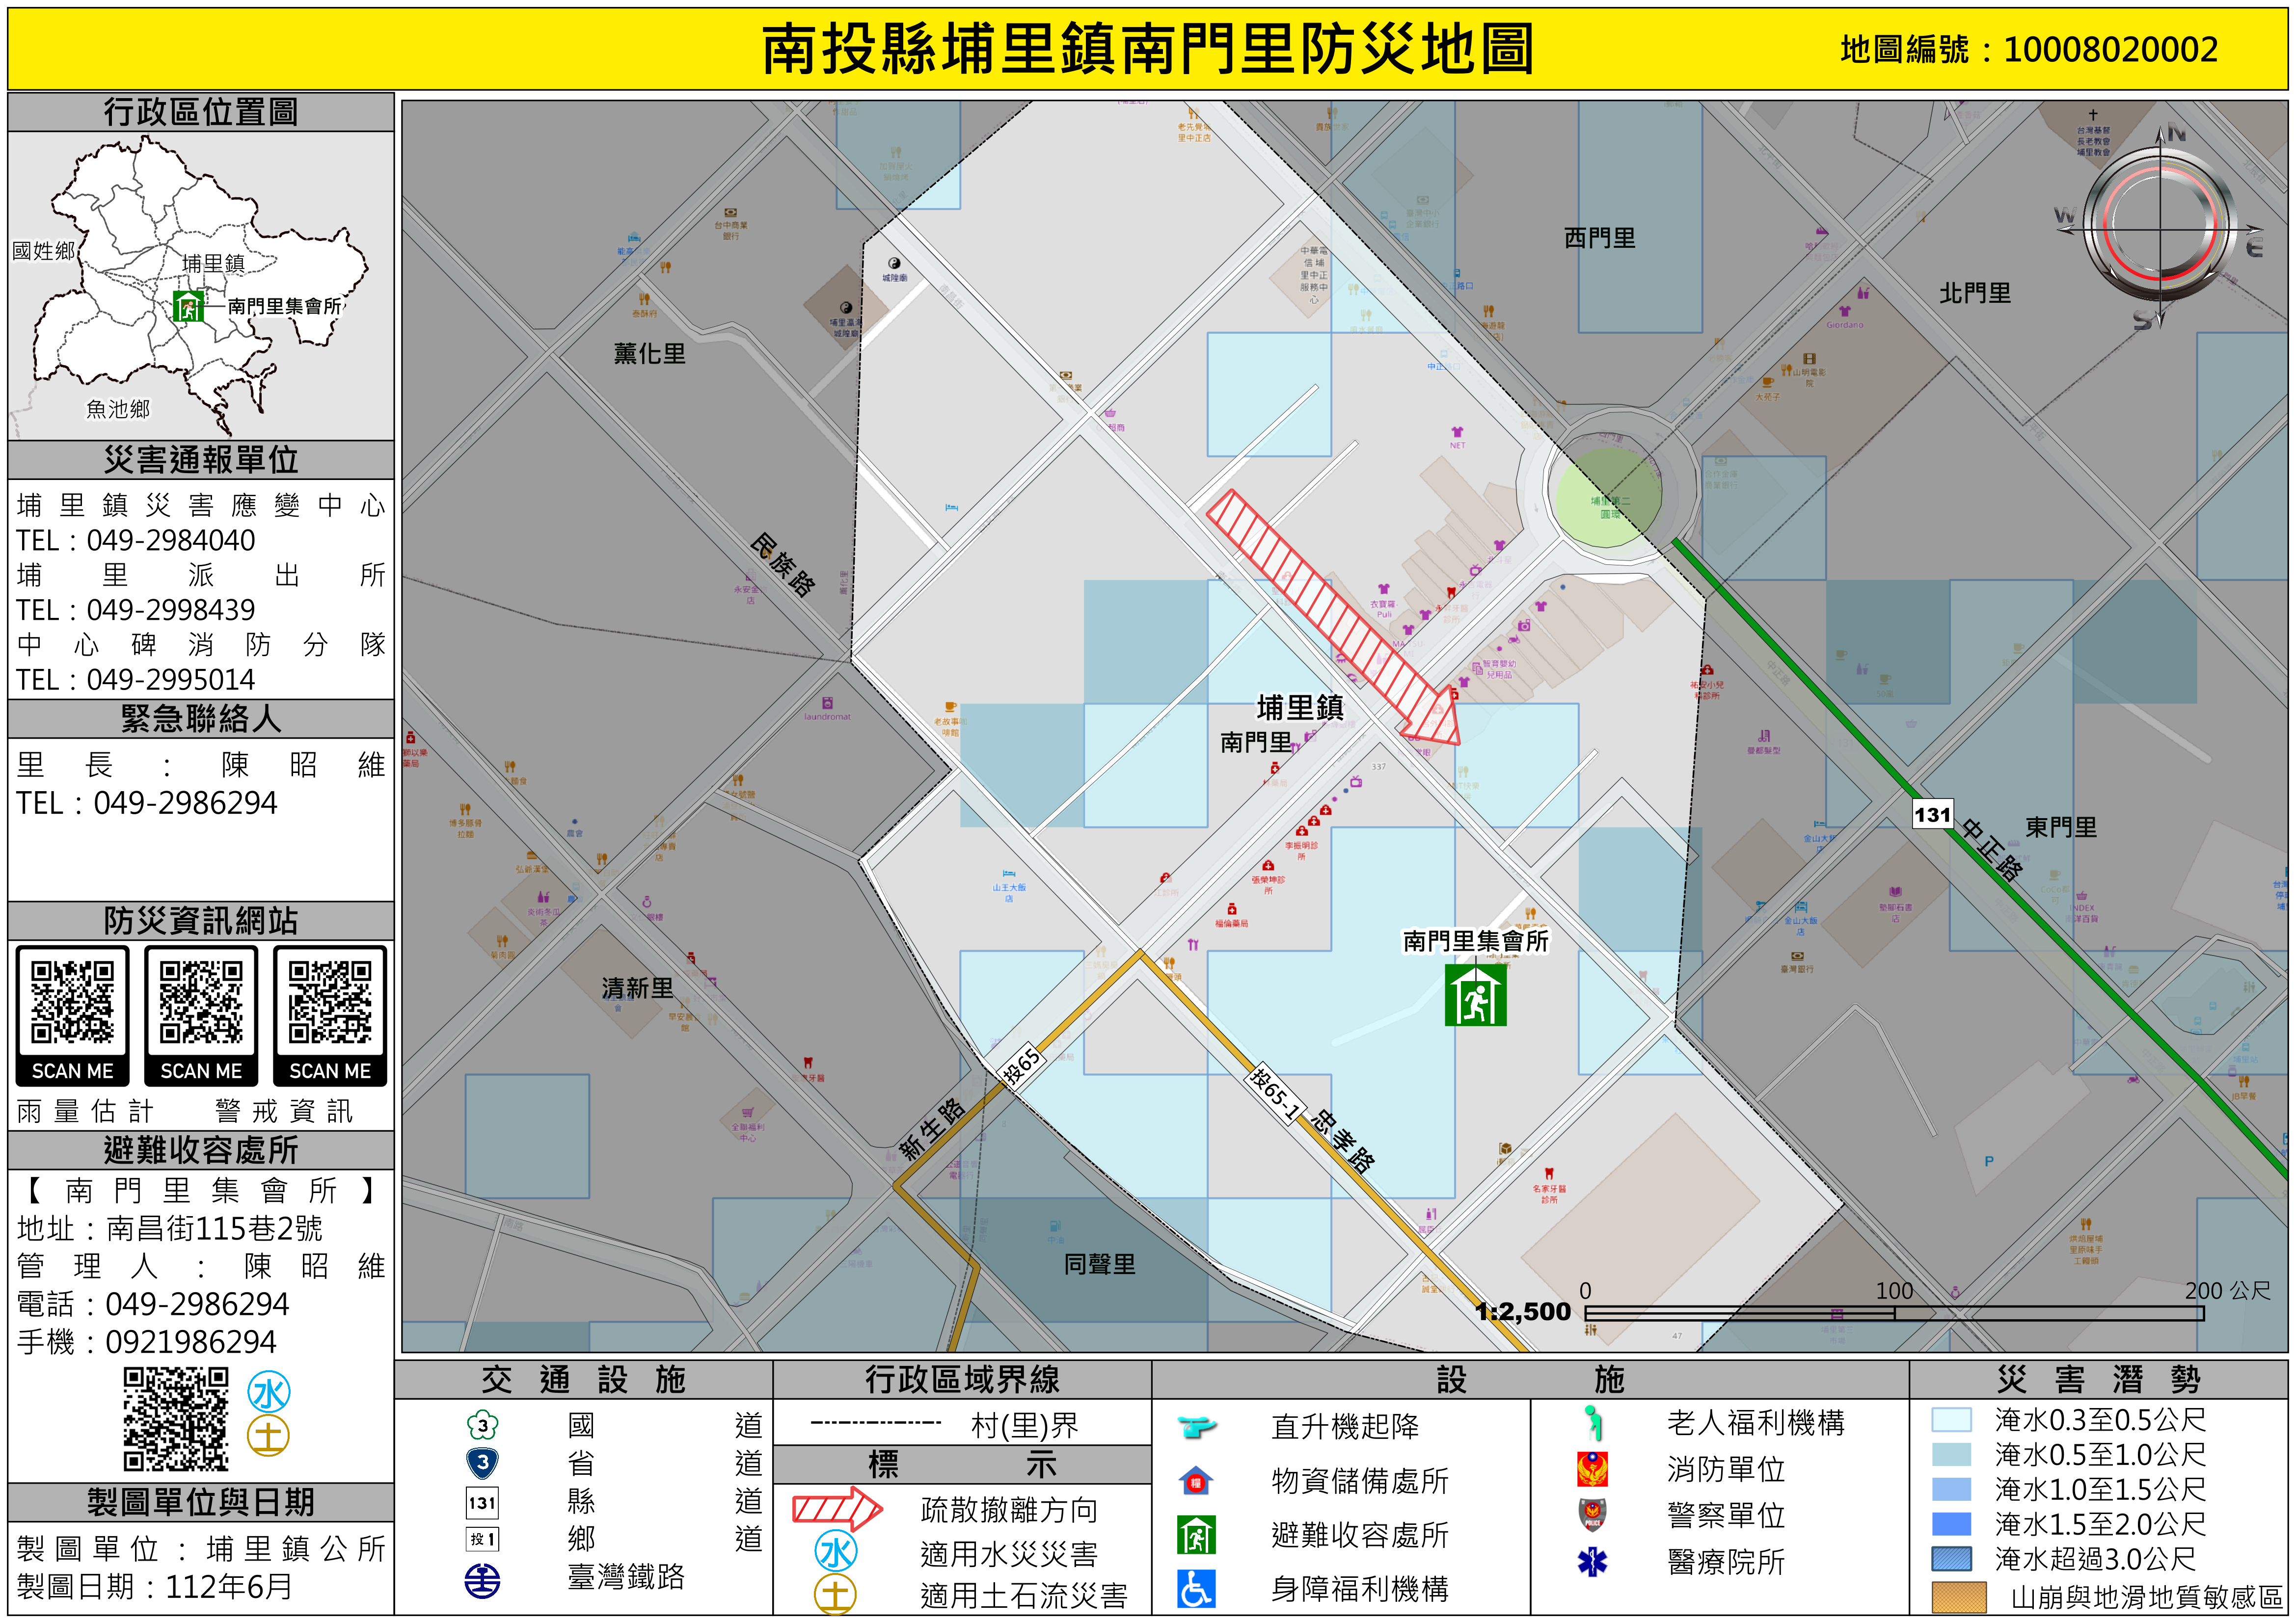
Task: Click the police unit badge legend icon
Action: [x=1592, y=1515]
